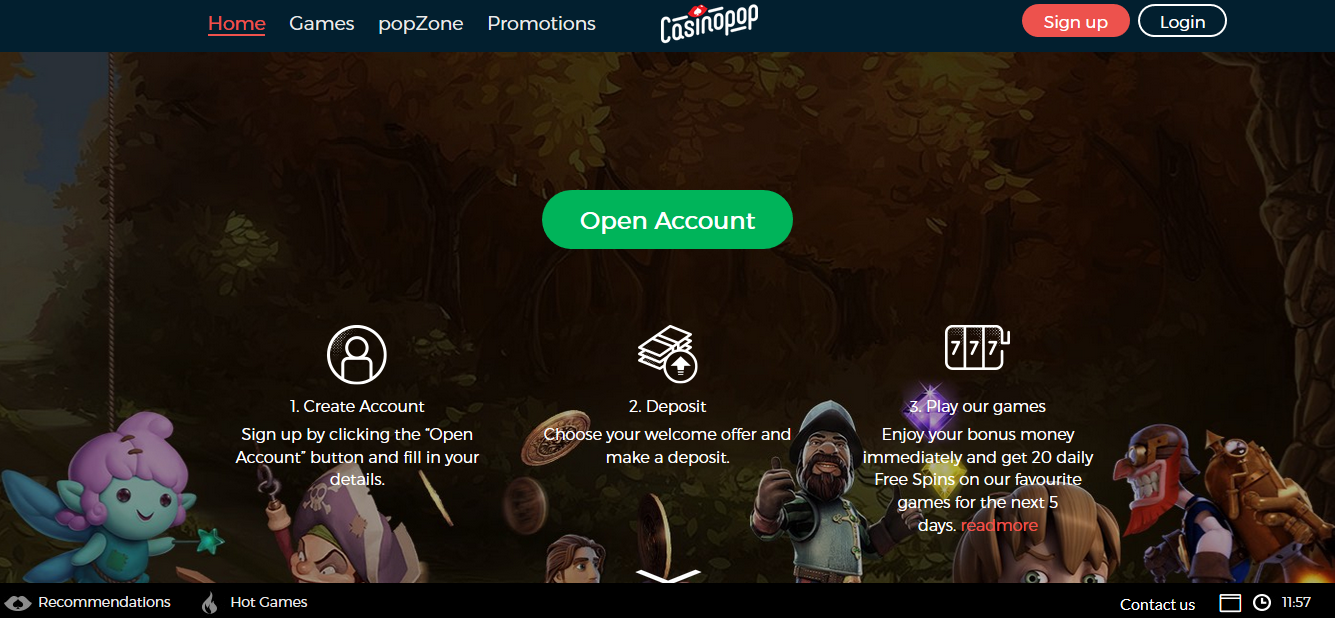
Task: Open the Promotions menu item
Action: click(x=541, y=23)
